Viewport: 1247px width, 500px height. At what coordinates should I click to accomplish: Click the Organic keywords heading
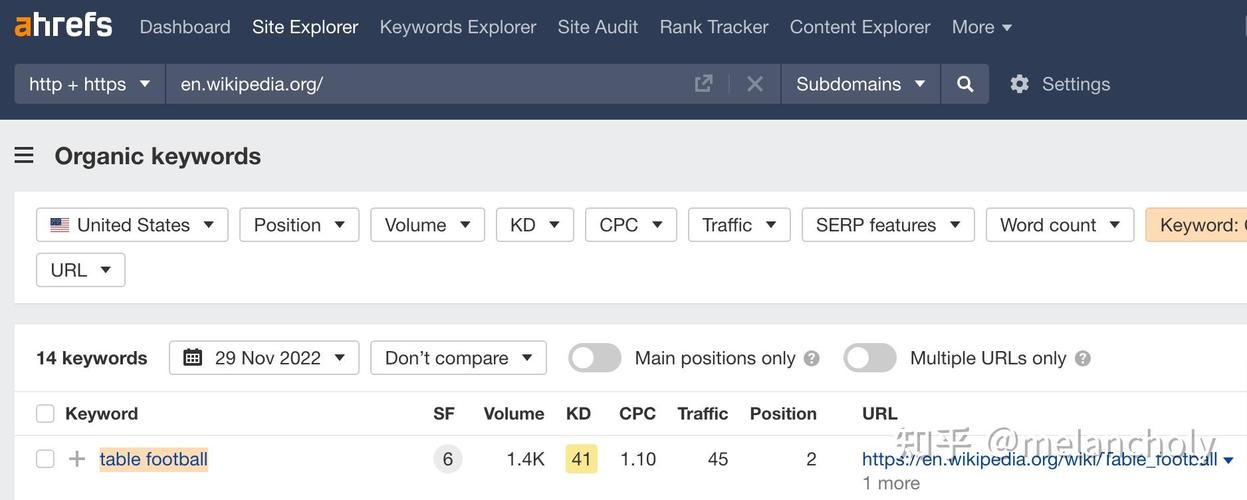[x=158, y=156]
